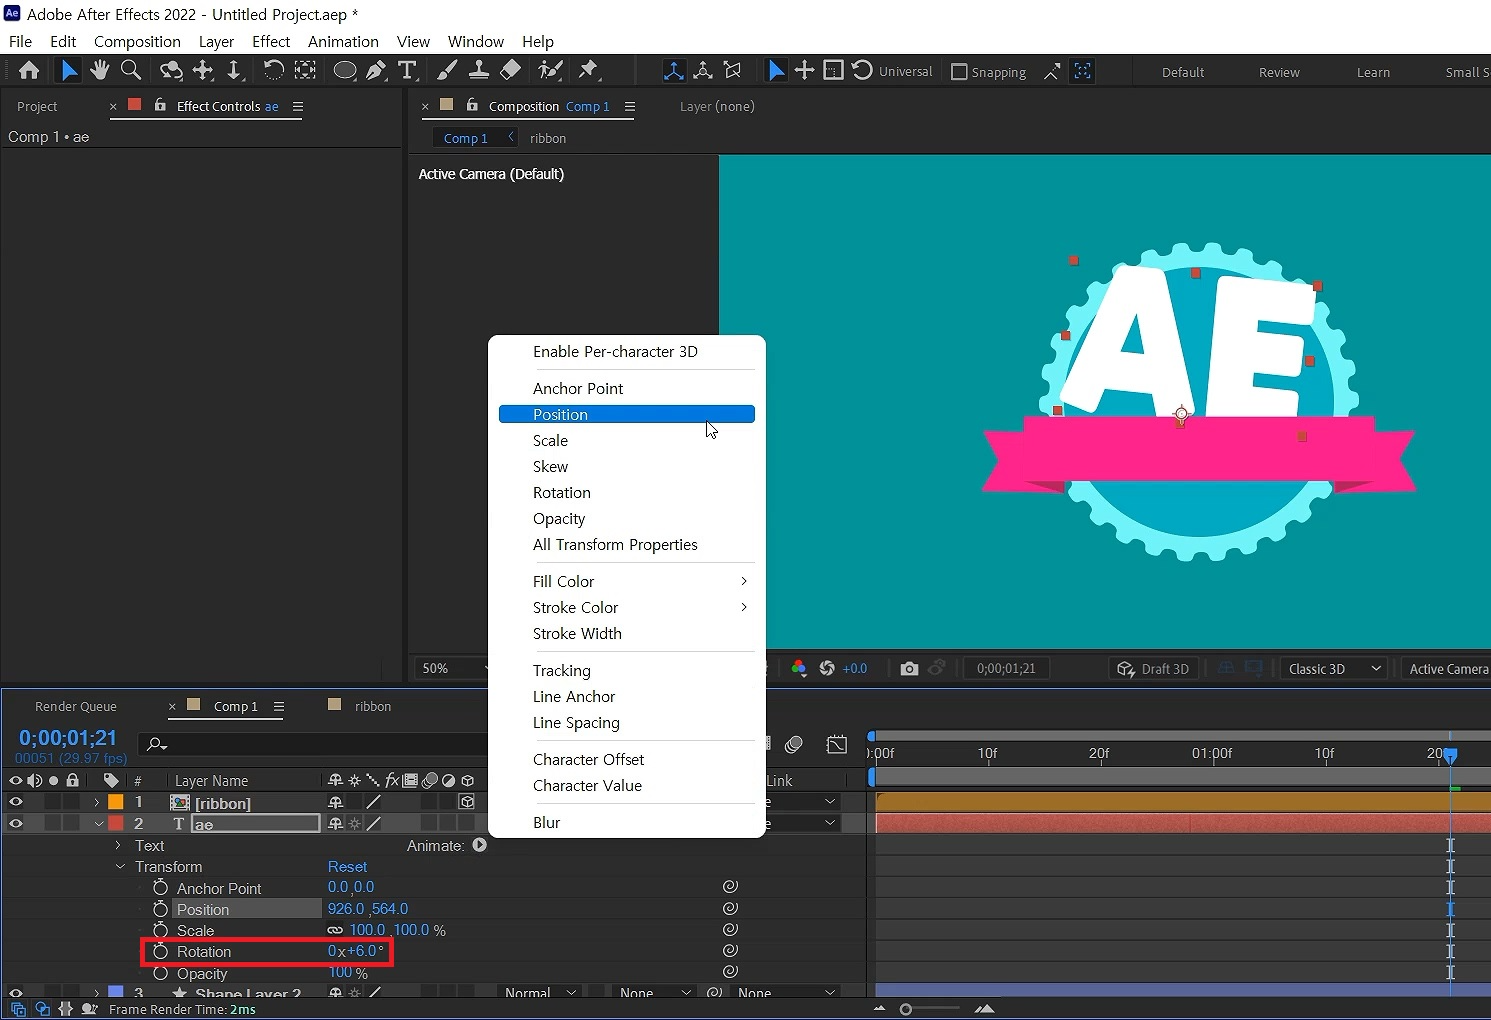Toggle the Anchor Point stopwatch
The width and height of the screenshot is (1491, 1020).
tap(160, 888)
